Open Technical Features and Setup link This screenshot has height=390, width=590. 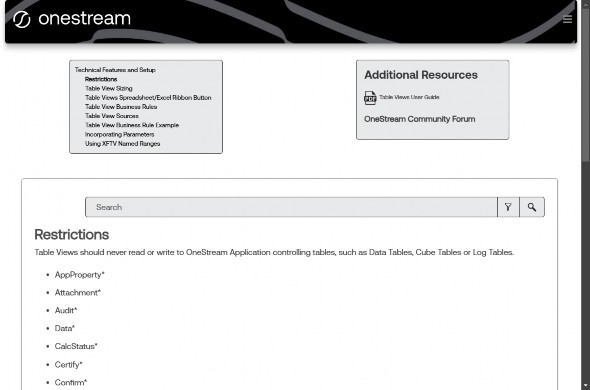(x=115, y=70)
